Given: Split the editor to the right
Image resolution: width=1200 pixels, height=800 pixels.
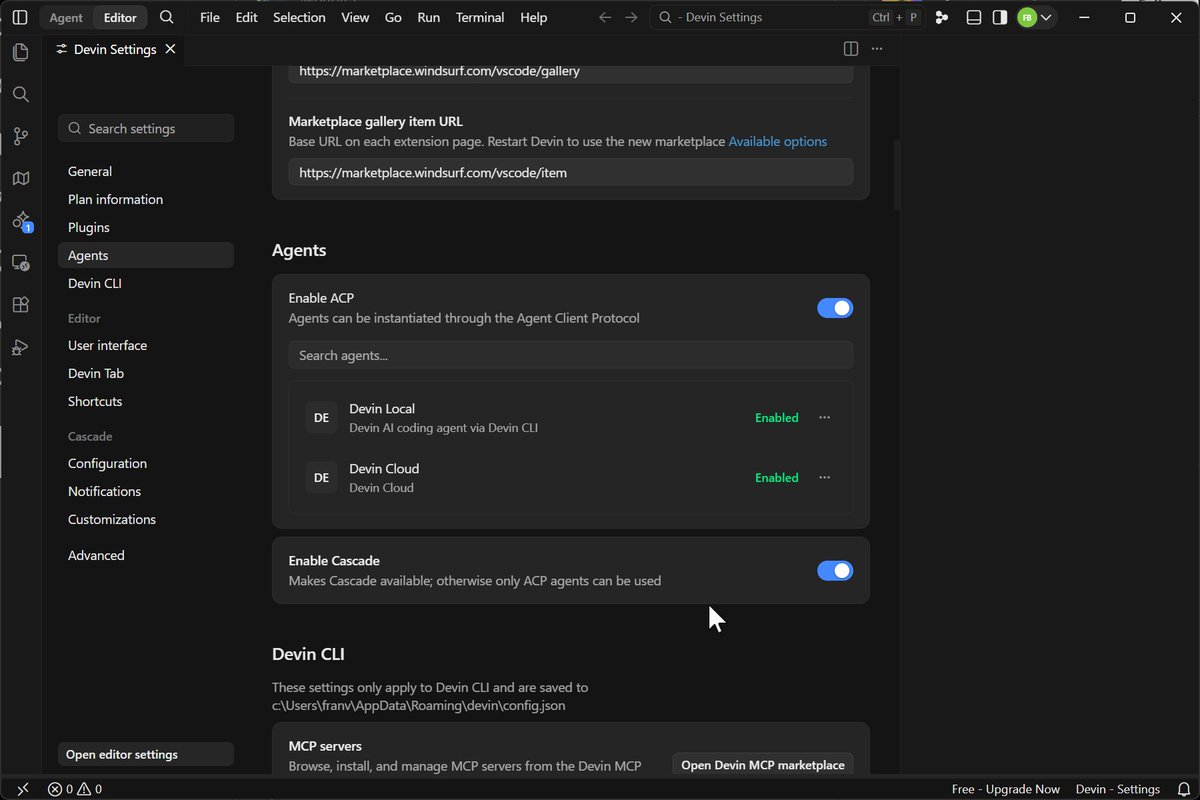Looking at the screenshot, I should pos(851,49).
